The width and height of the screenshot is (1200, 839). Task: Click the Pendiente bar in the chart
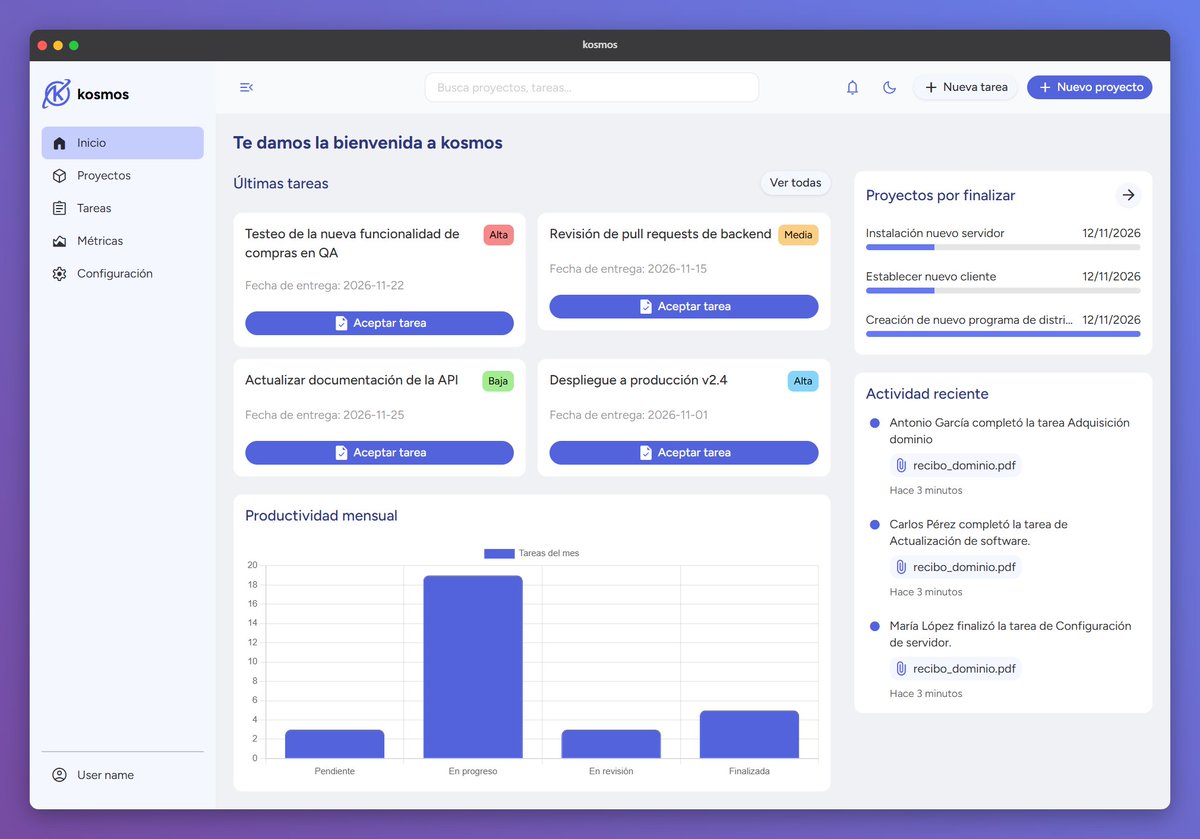tap(334, 744)
